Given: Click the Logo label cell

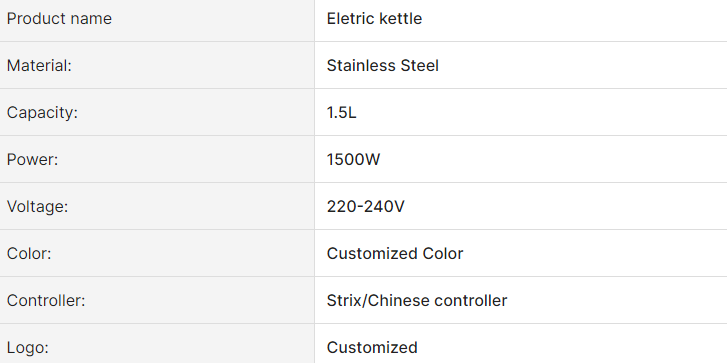Looking at the screenshot, I should click(157, 344).
